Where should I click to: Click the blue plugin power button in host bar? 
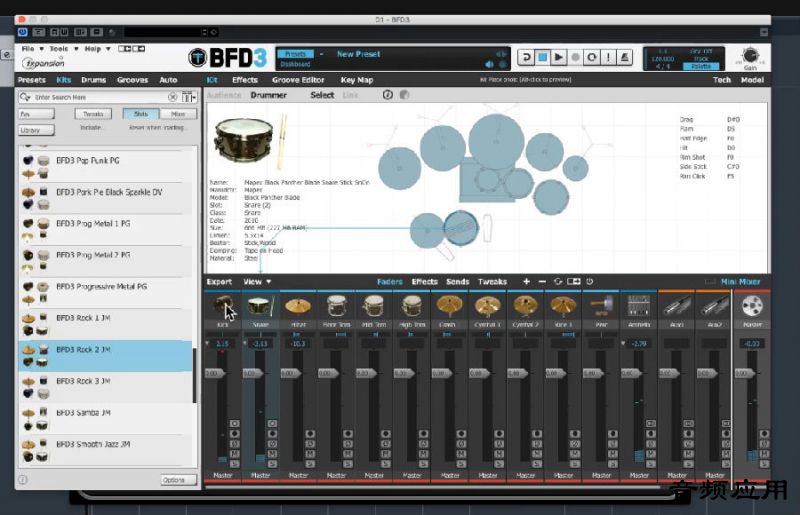coord(22,32)
